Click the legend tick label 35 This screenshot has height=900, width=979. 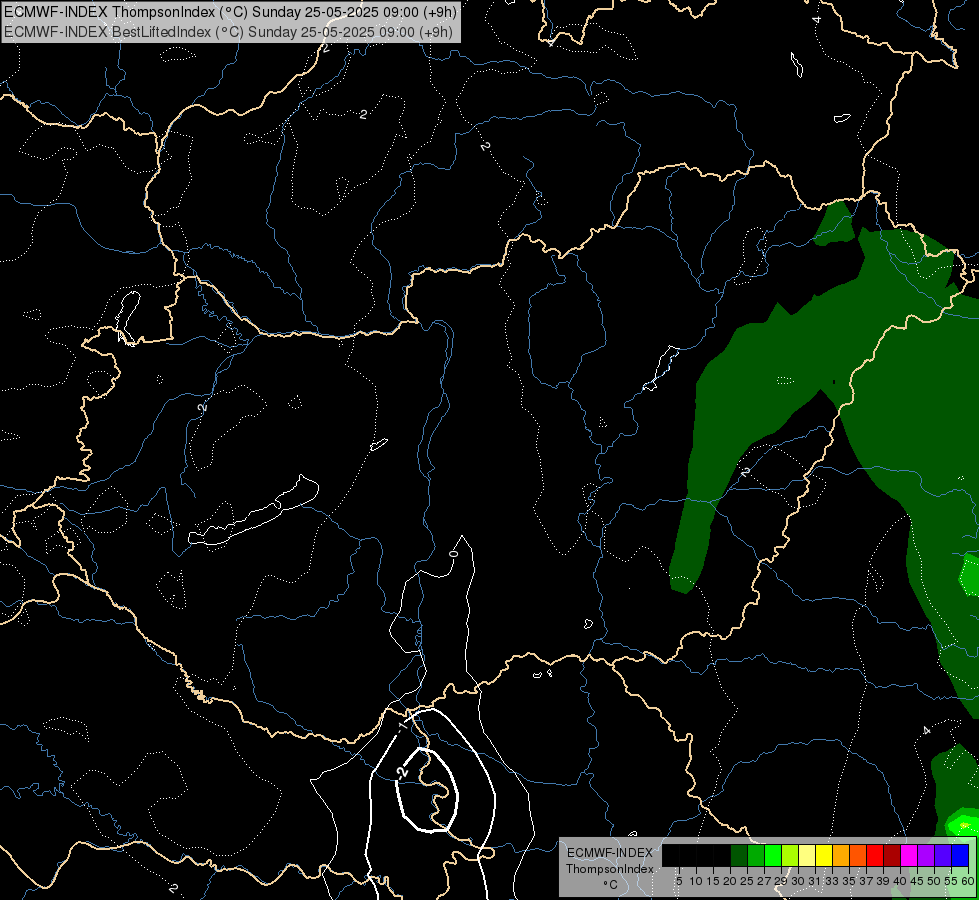[x=850, y=881]
